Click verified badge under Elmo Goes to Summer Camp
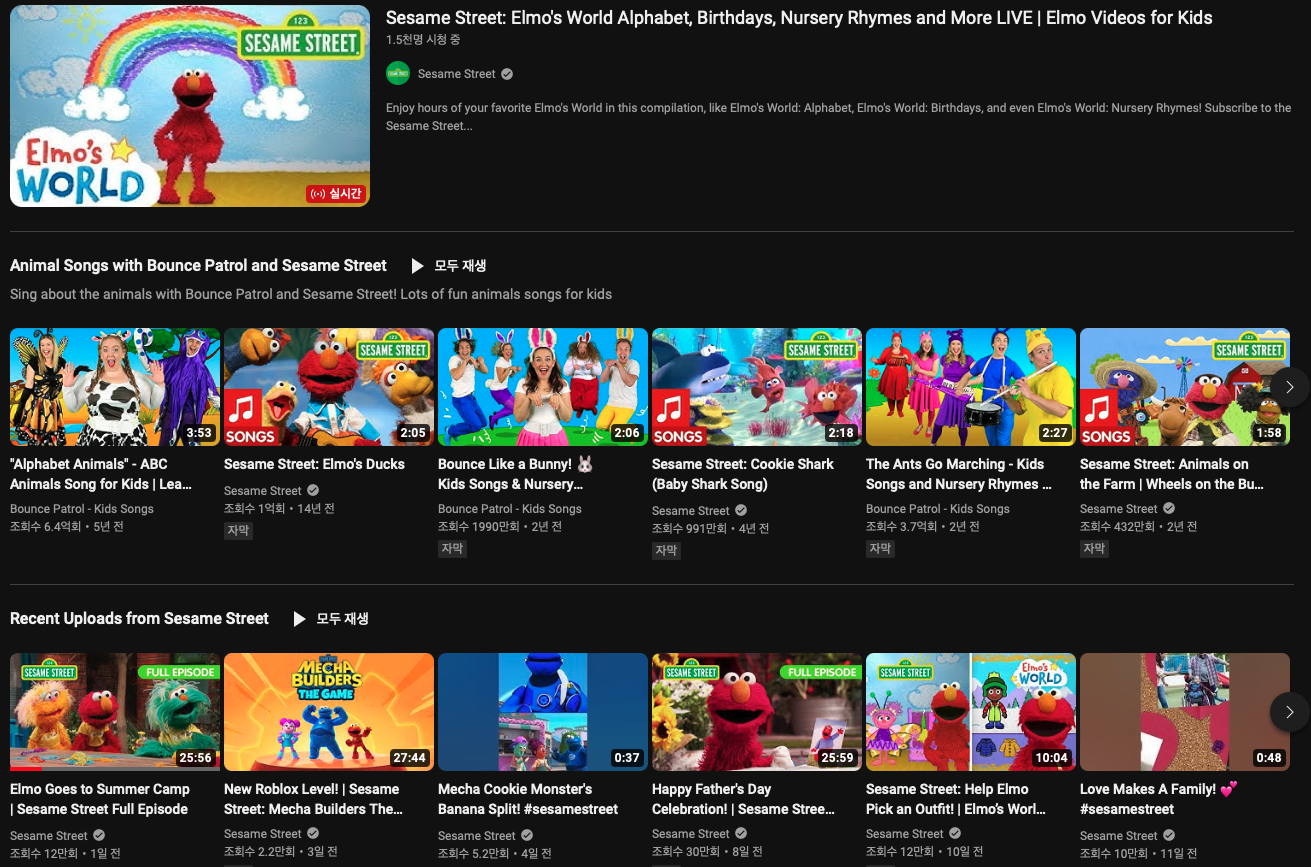The image size is (1311, 867). [99, 836]
